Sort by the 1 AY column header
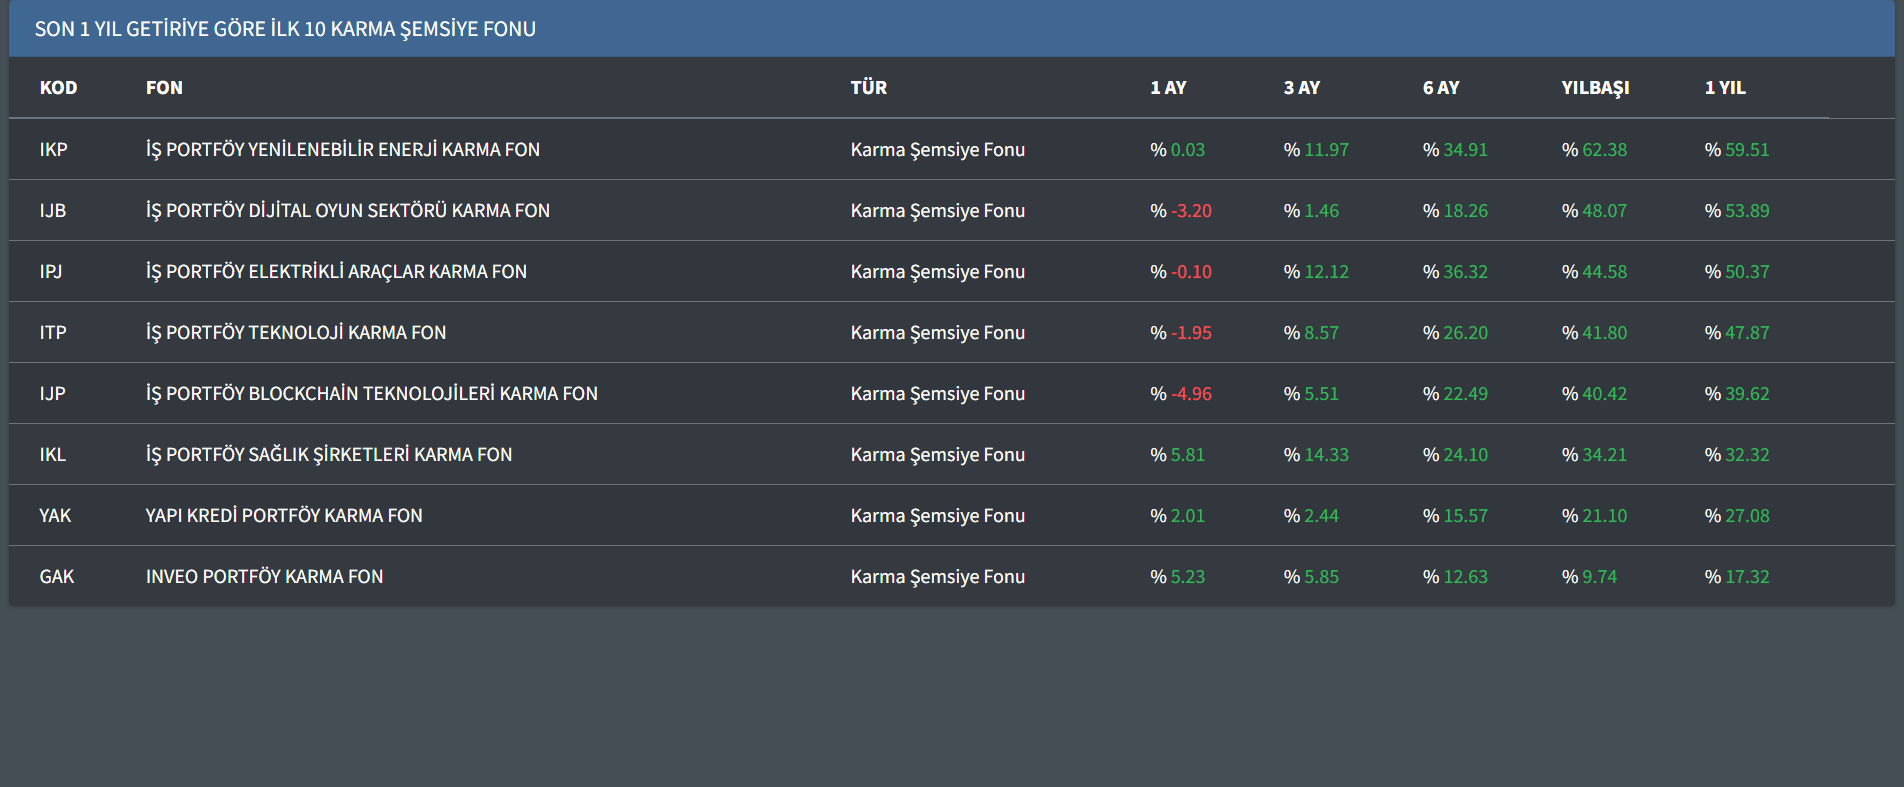 [1167, 88]
